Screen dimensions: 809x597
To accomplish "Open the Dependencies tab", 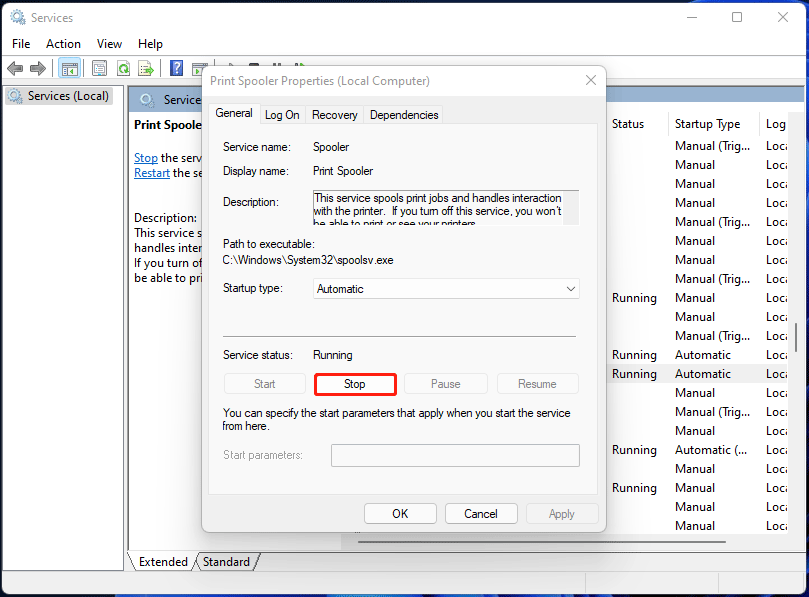I will pyautogui.click(x=403, y=114).
